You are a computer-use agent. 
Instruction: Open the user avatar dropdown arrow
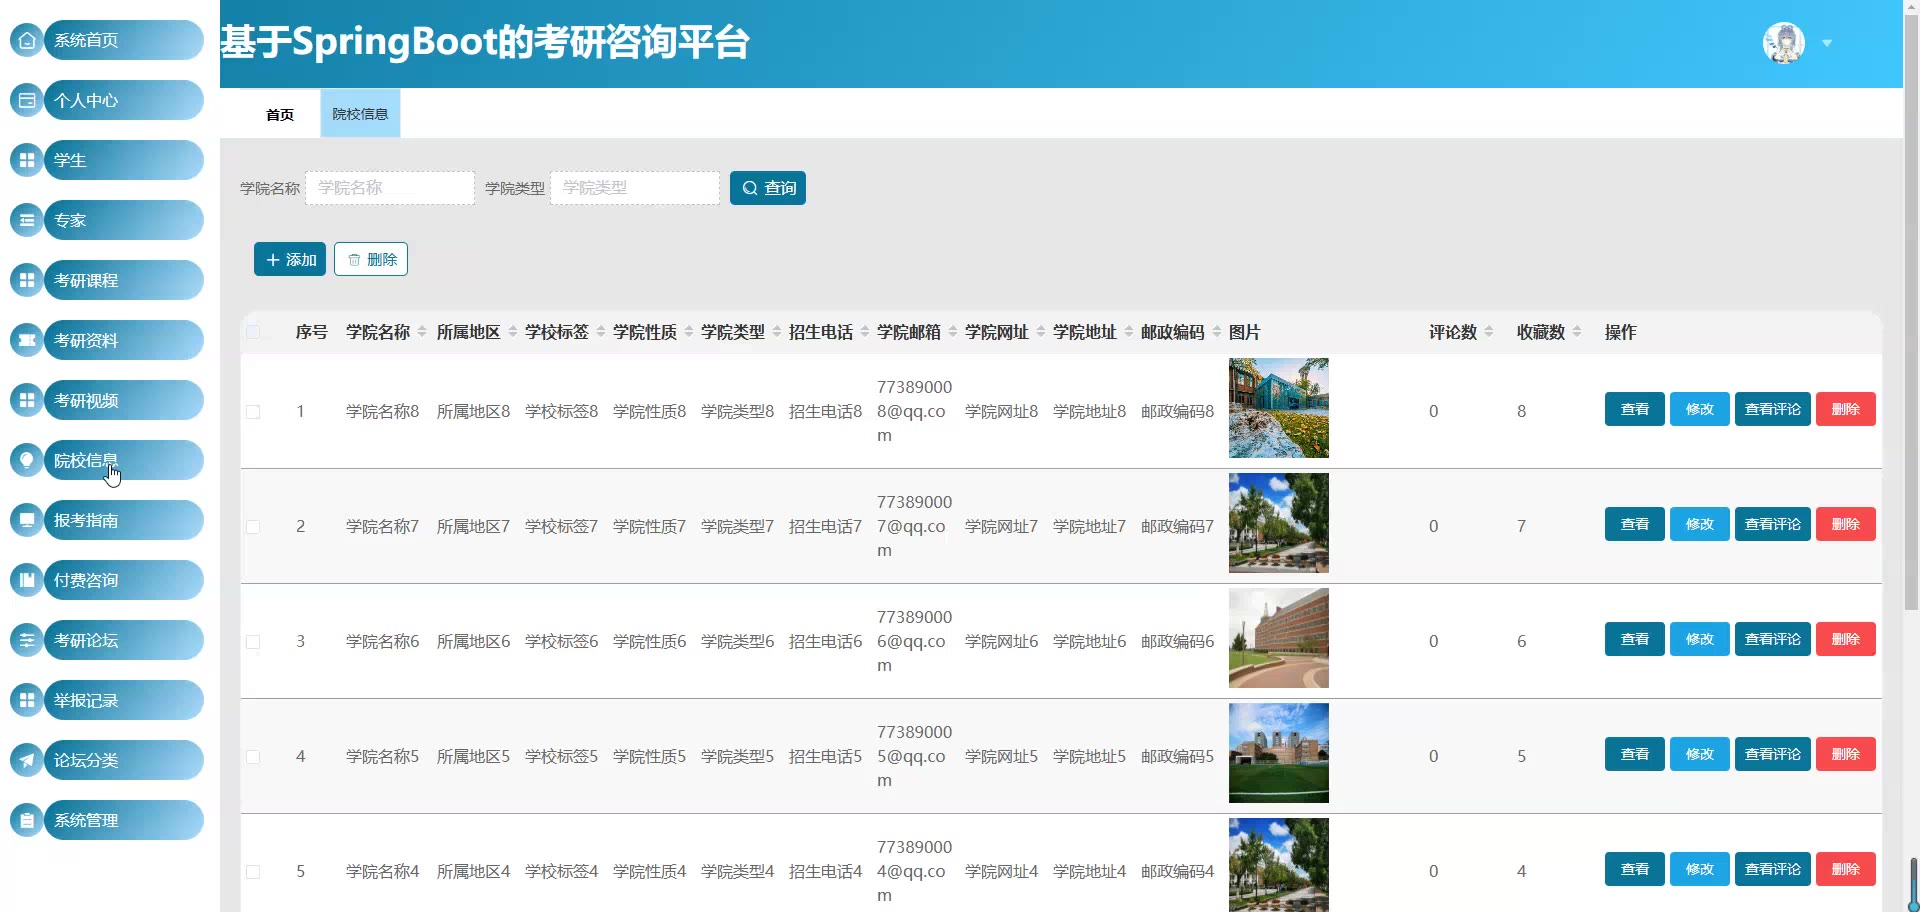point(1827,43)
